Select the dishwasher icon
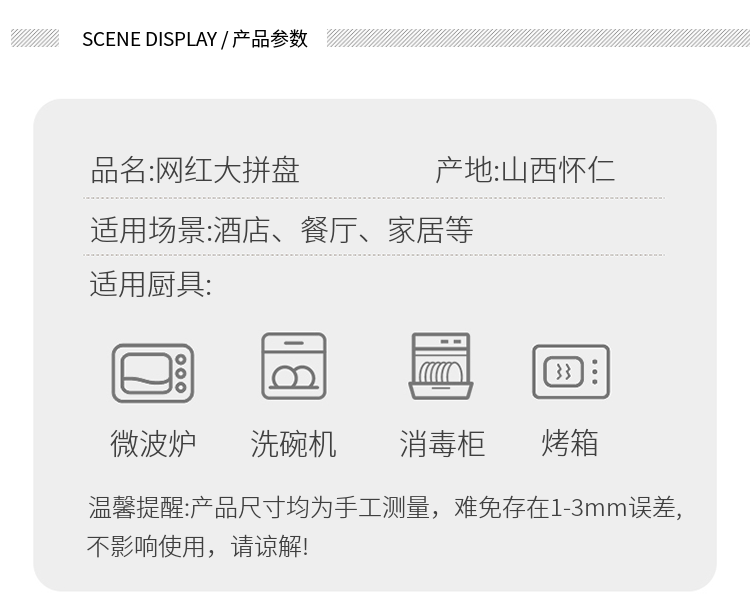This screenshot has height=611, width=750. [294, 366]
